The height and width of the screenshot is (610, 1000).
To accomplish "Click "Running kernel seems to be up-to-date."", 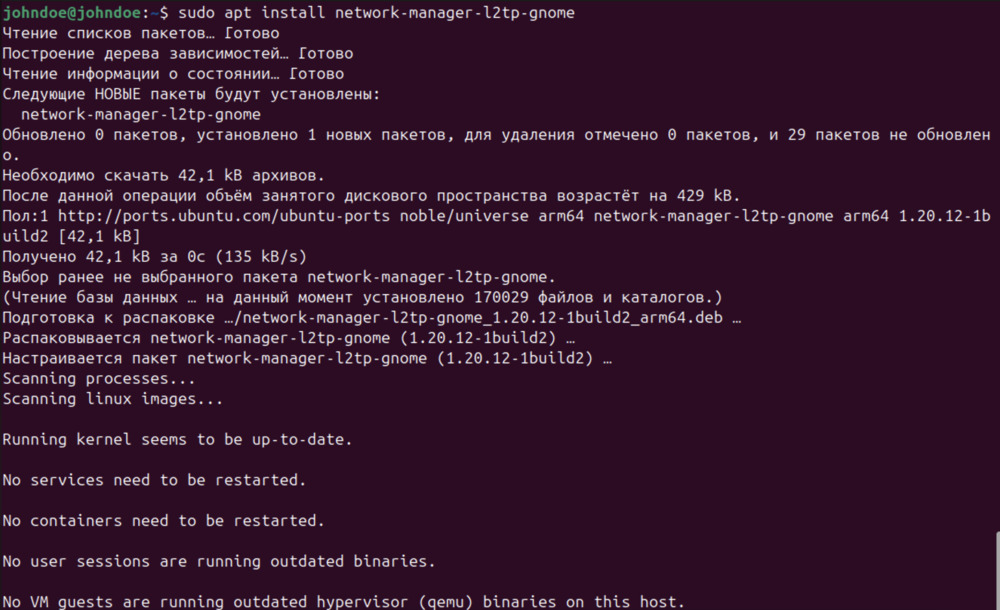I will [177, 440].
